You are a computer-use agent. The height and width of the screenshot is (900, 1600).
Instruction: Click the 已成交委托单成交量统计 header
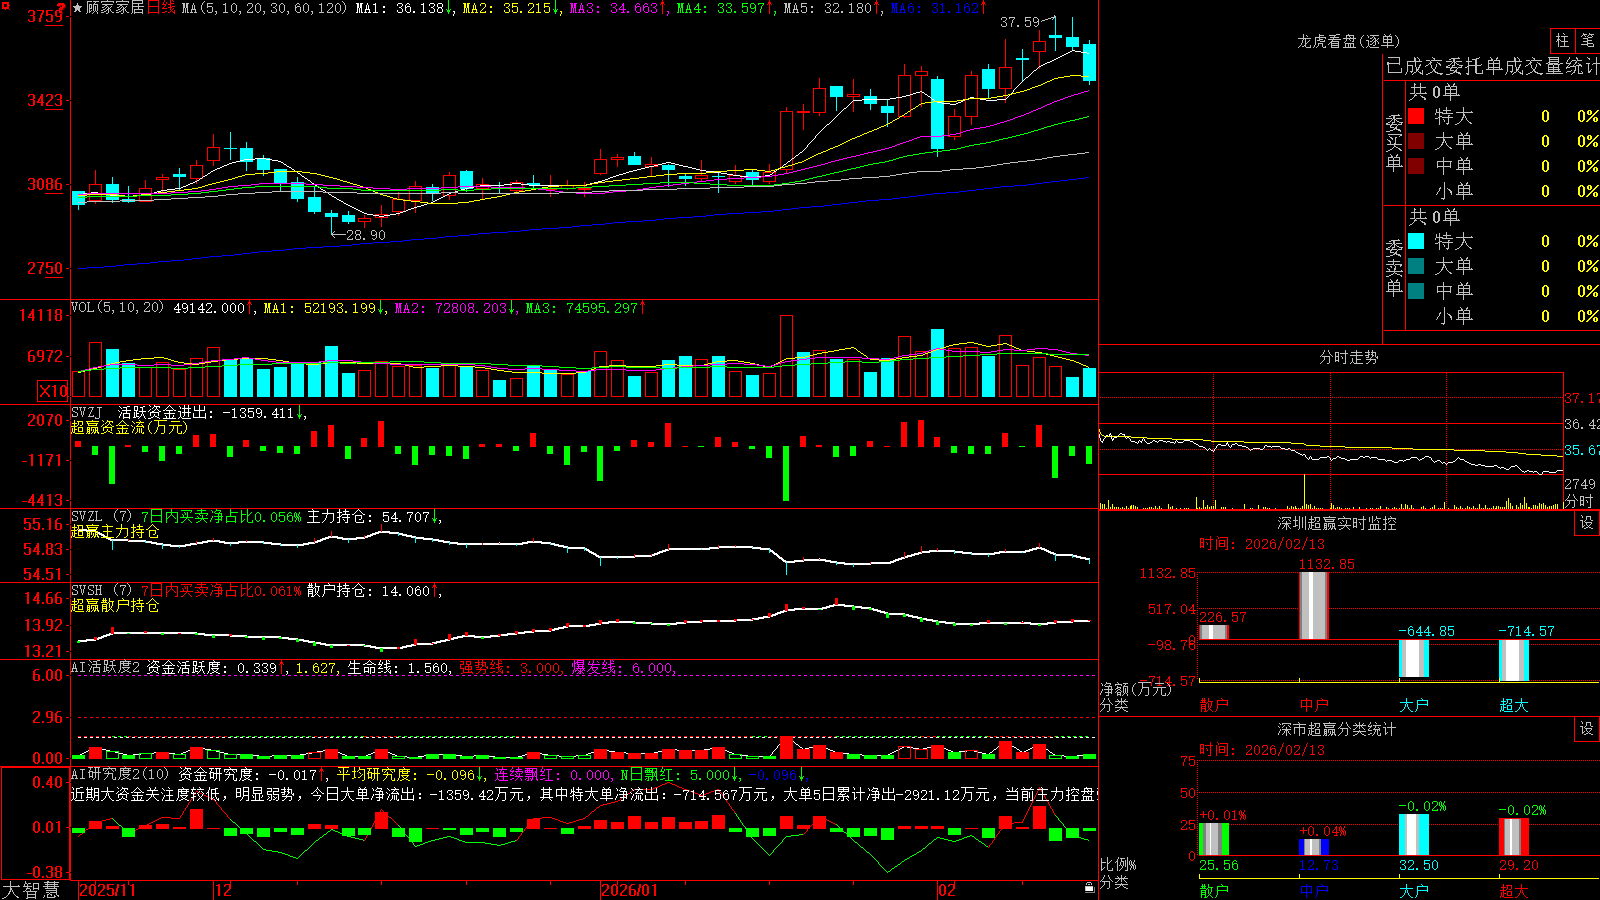(x=1492, y=66)
